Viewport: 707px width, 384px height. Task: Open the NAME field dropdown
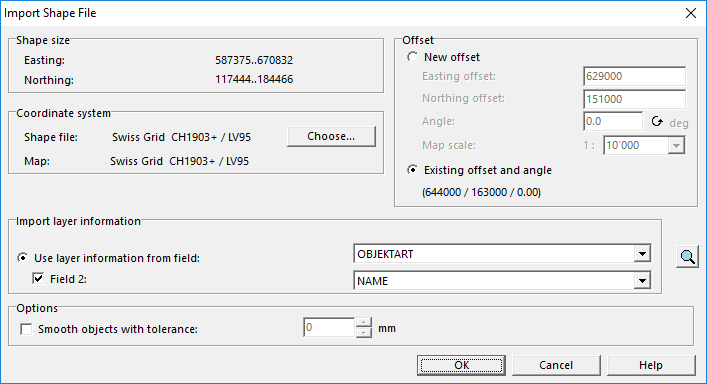[642, 281]
